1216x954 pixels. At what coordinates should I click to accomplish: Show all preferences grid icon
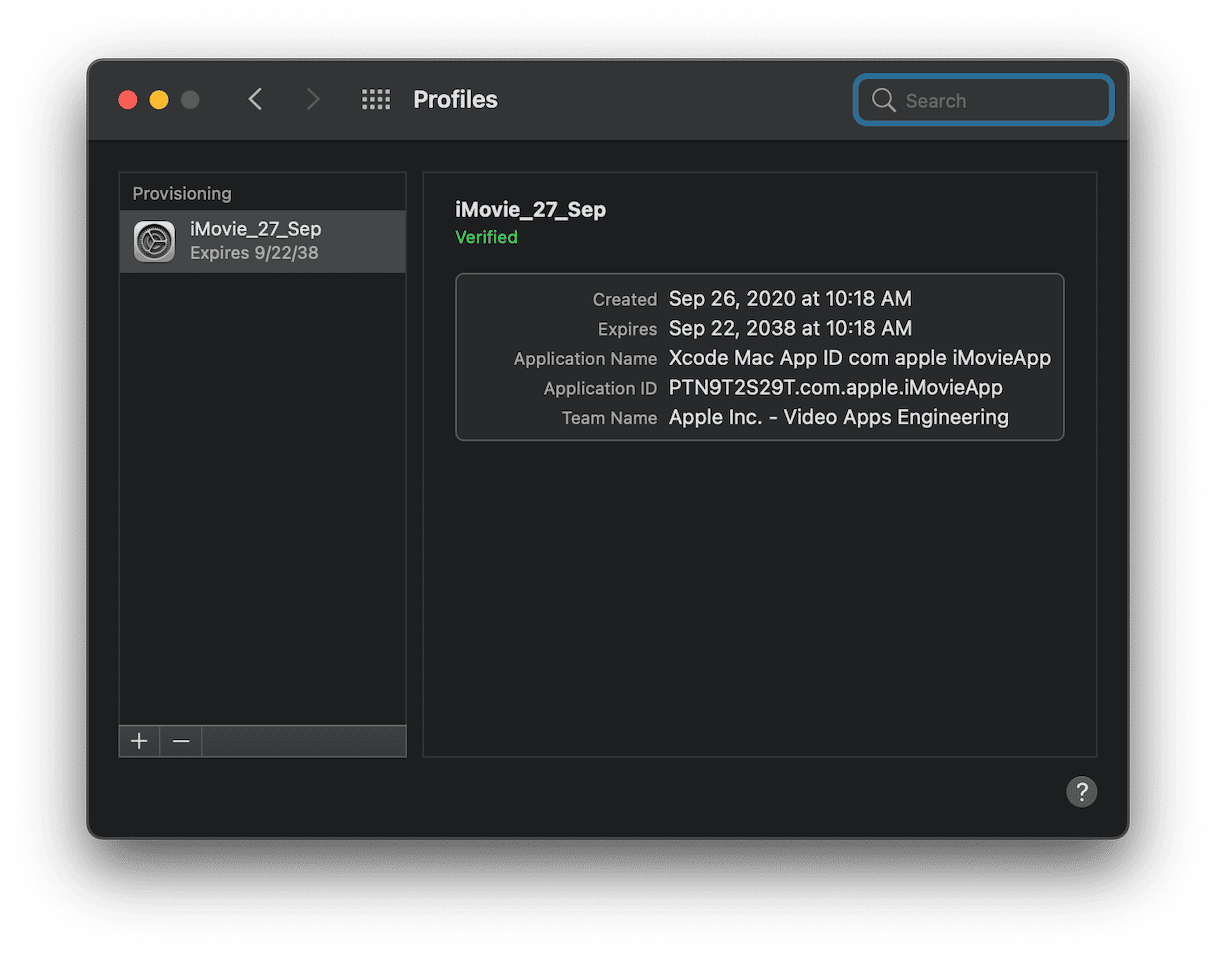[x=376, y=99]
